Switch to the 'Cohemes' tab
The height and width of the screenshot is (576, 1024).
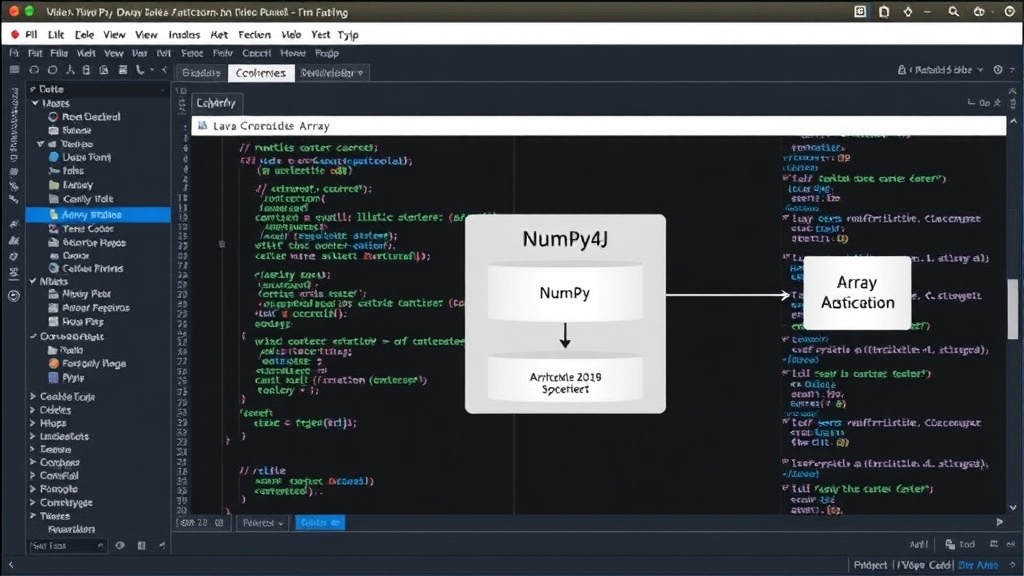(x=261, y=72)
